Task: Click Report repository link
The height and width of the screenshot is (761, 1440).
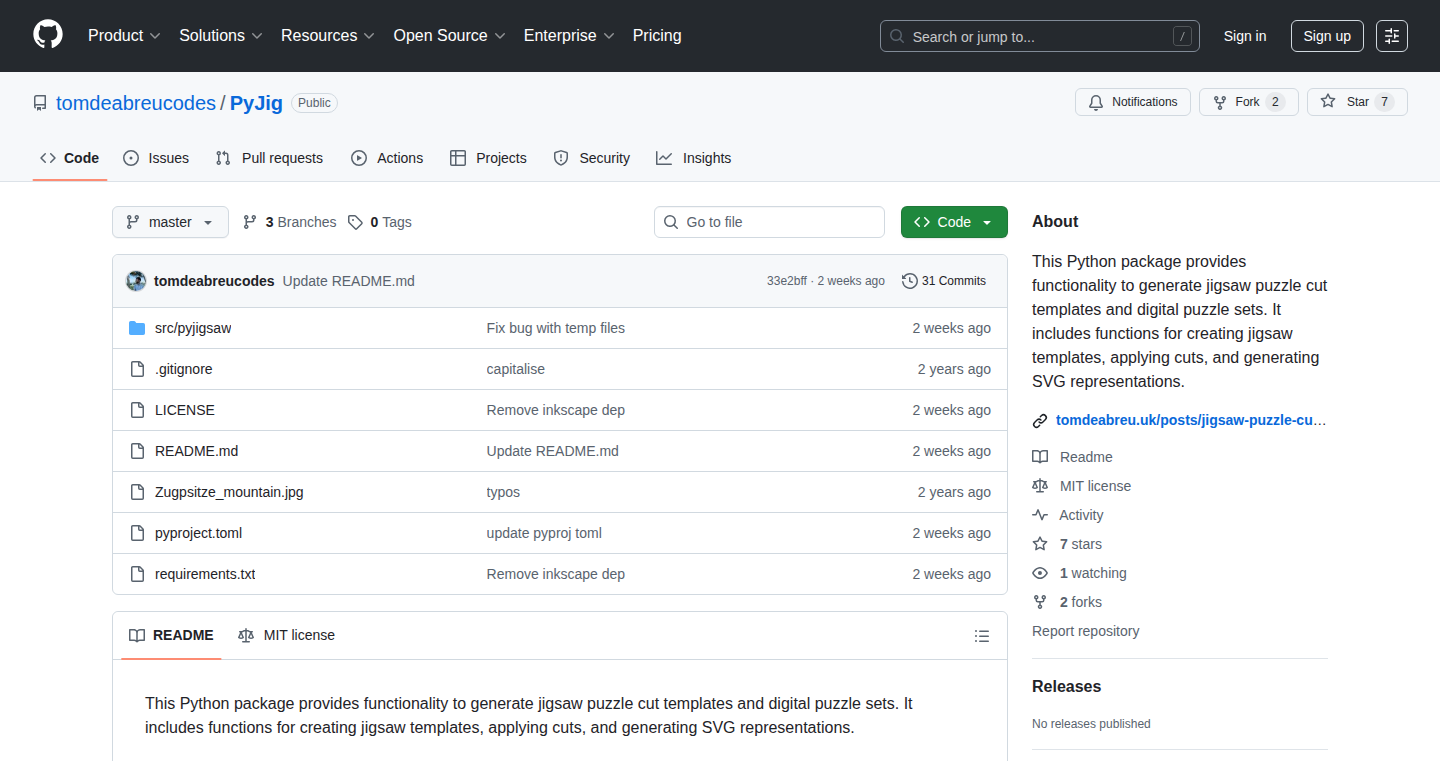Action: coord(1085,631)
